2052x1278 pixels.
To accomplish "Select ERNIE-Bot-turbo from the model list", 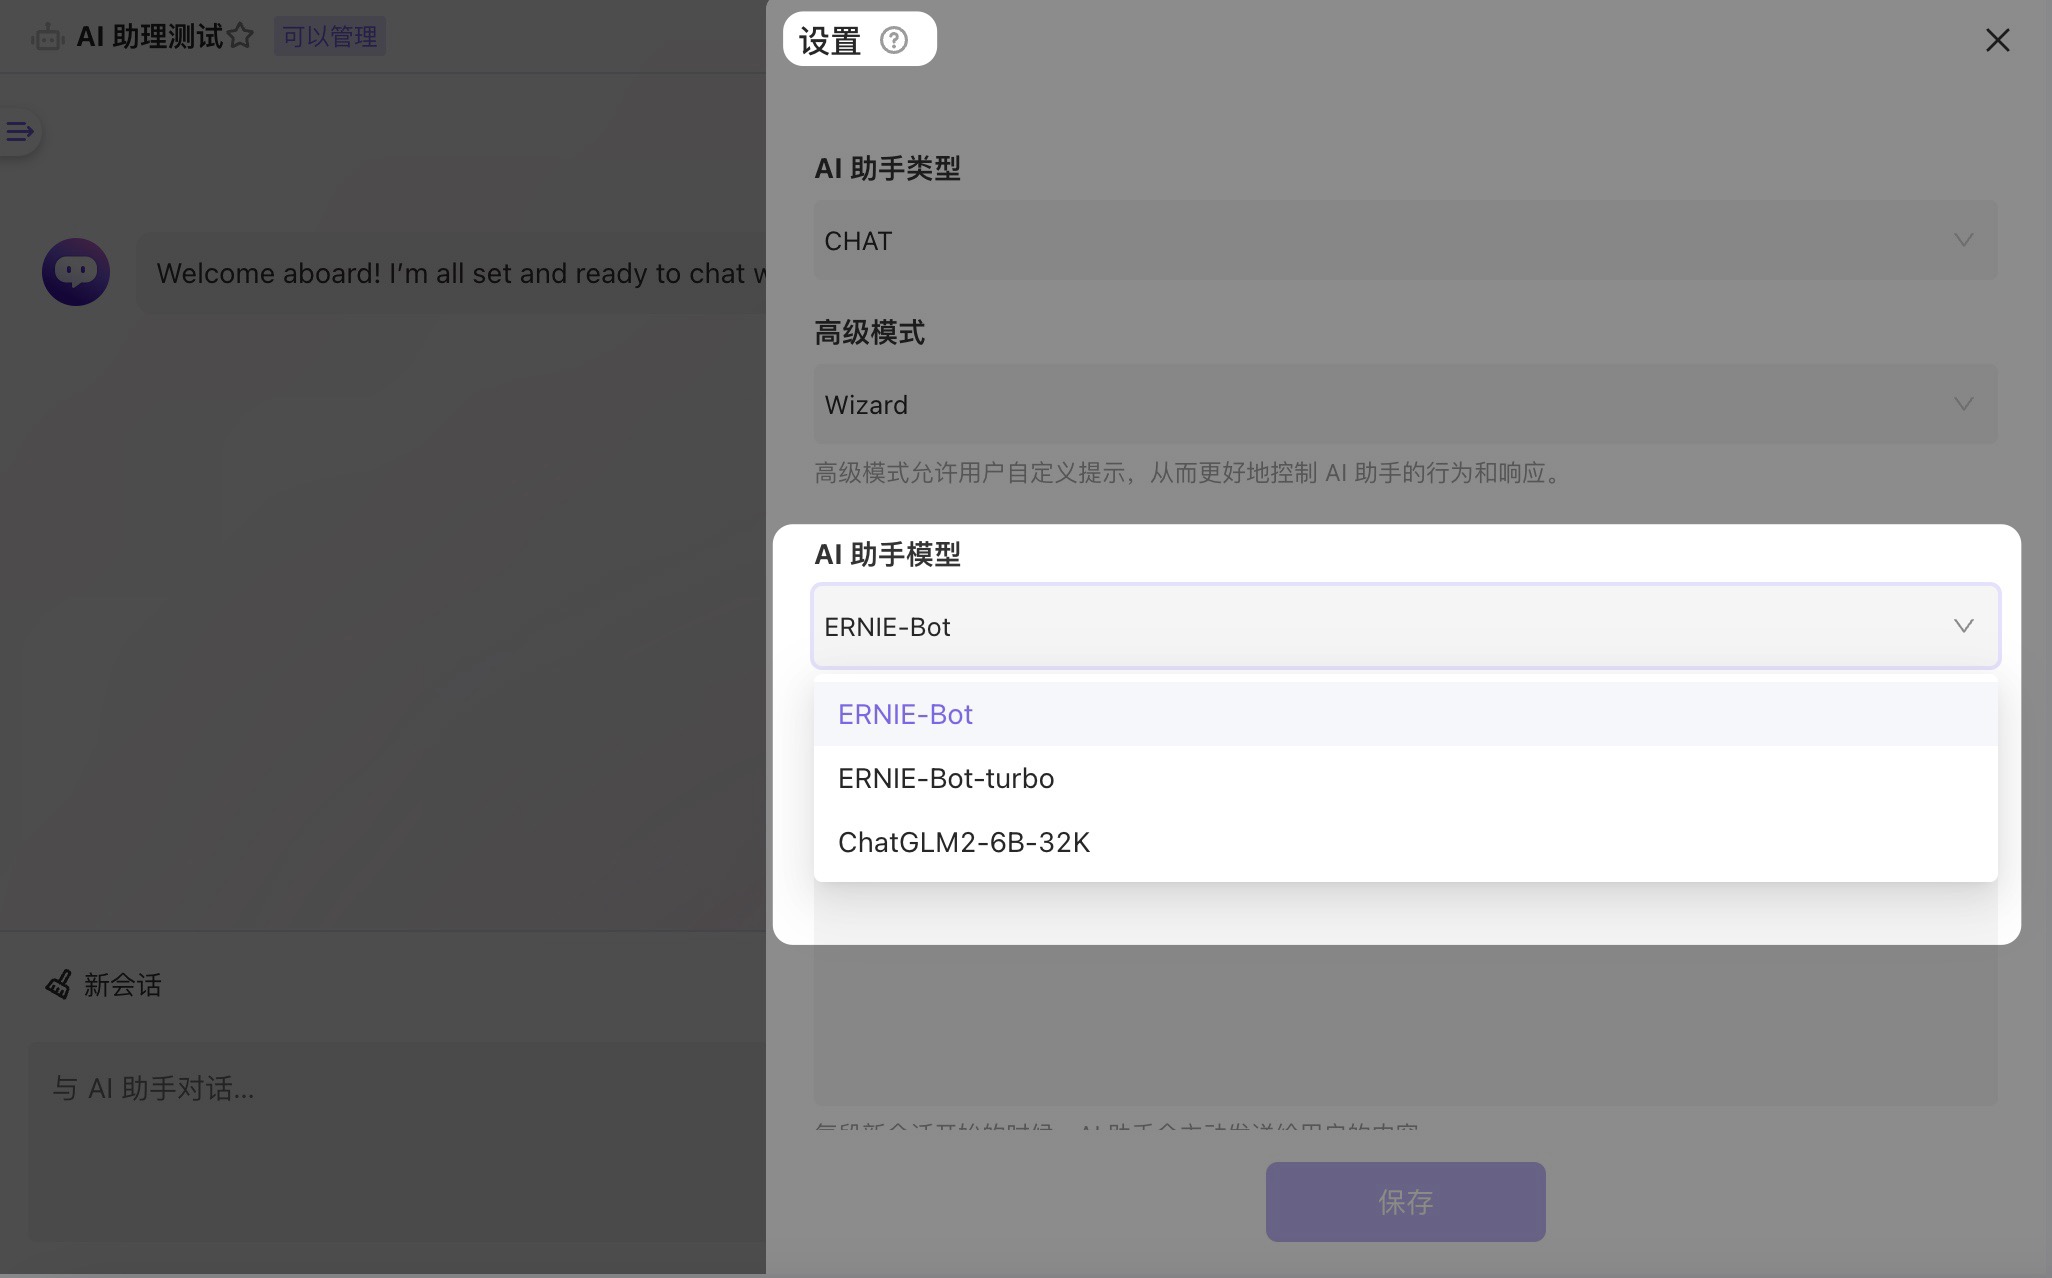I will 946,778.
